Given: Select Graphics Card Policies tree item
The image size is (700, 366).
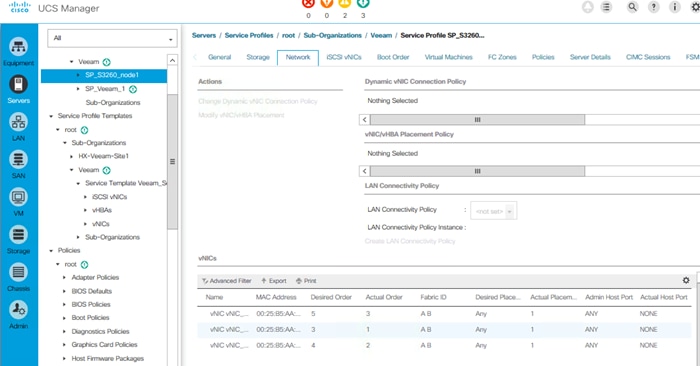Looking at the screenshot, I should (104, 345).
